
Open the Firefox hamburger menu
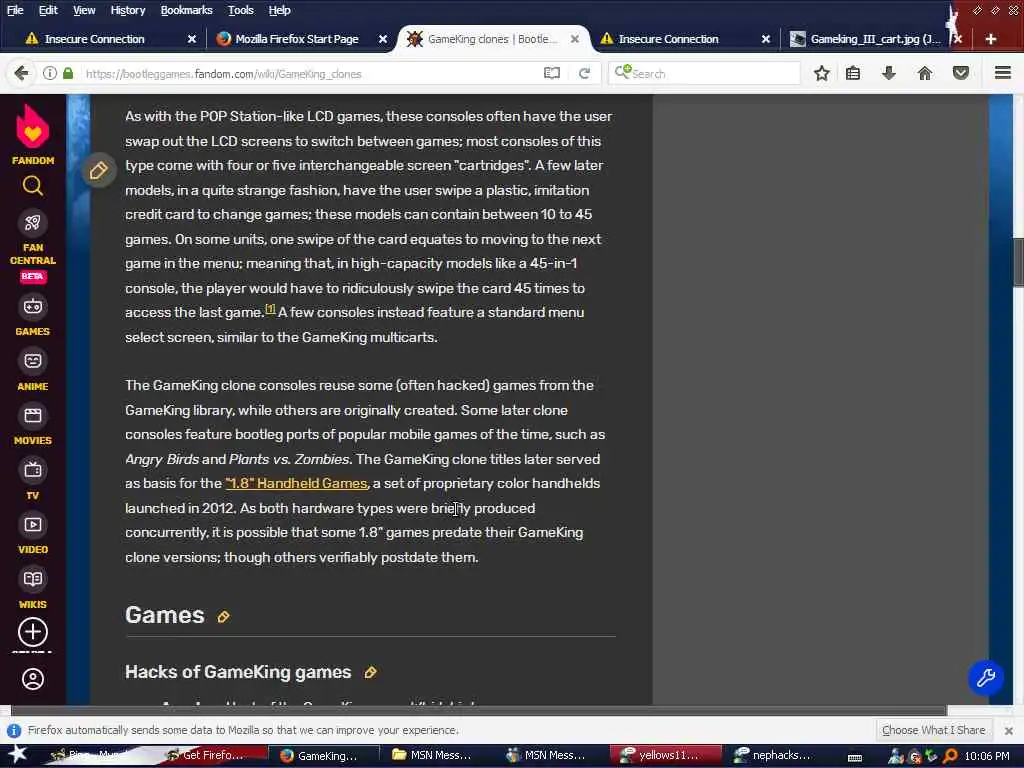[1003, 73]
